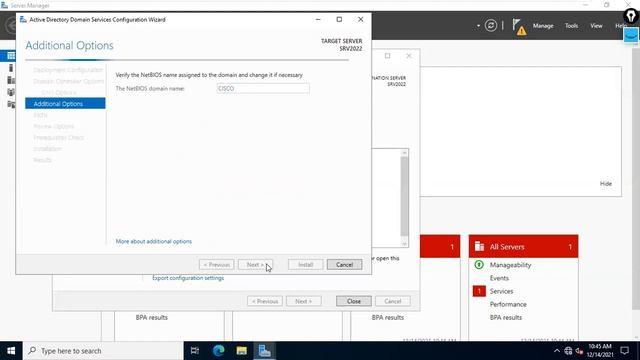Click the muted speaker tray icon
The width and height of the screenshot is (640, 360).
coord(579,351)
